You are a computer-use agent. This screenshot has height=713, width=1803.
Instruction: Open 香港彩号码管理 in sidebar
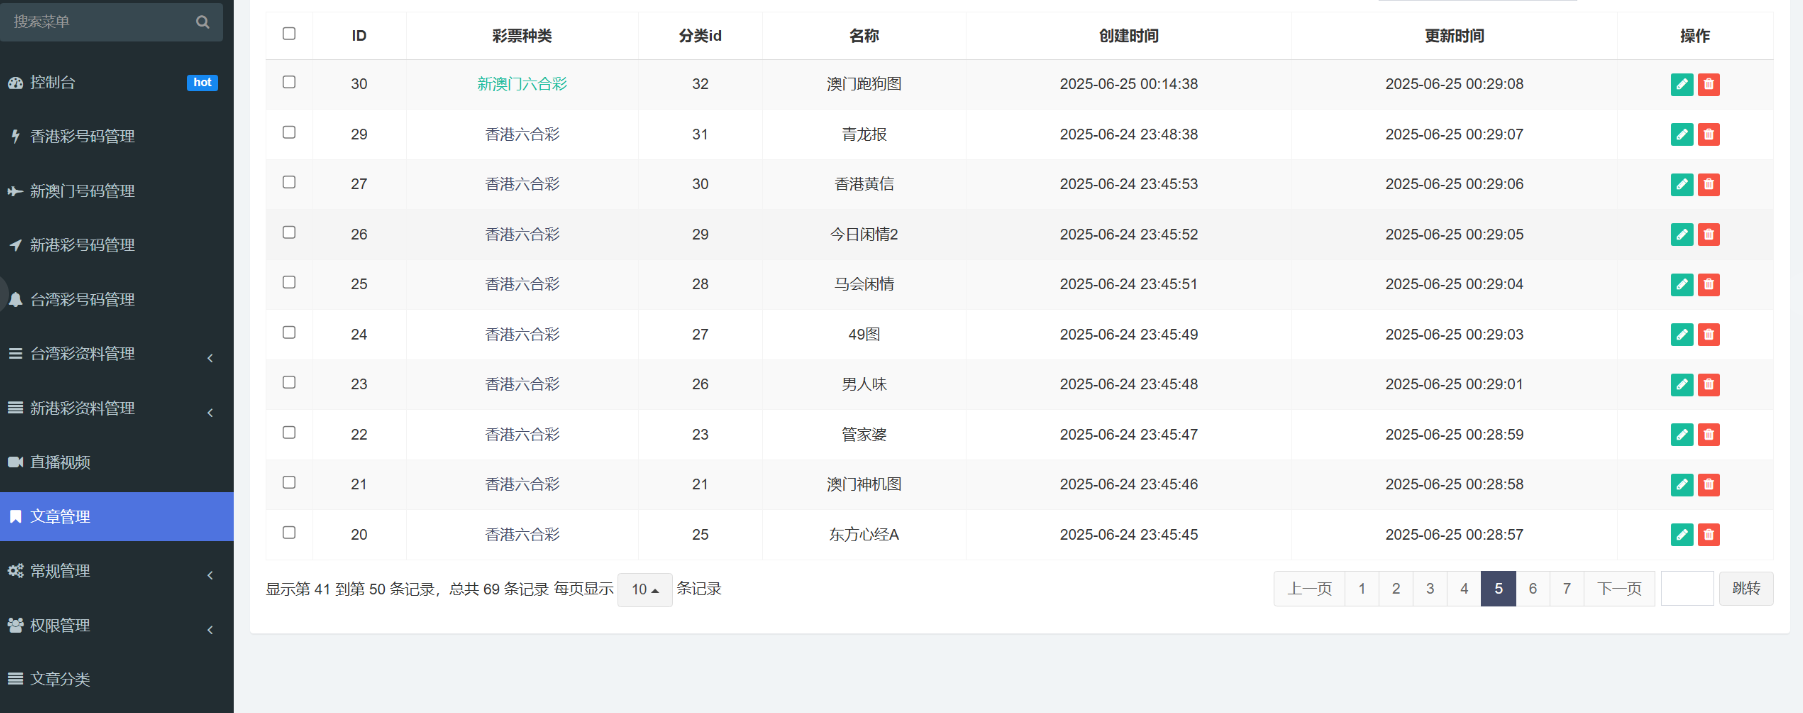point(117,136)
